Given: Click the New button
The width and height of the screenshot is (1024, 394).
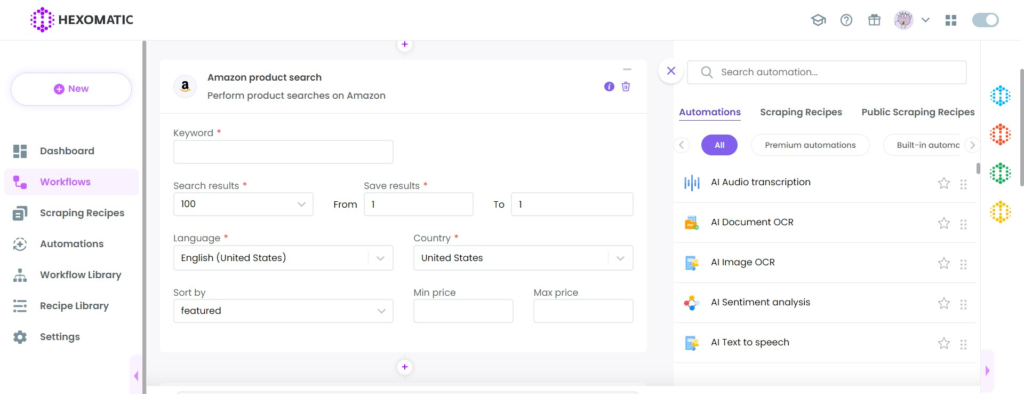Looking at the screenshot, I should 71,89.
